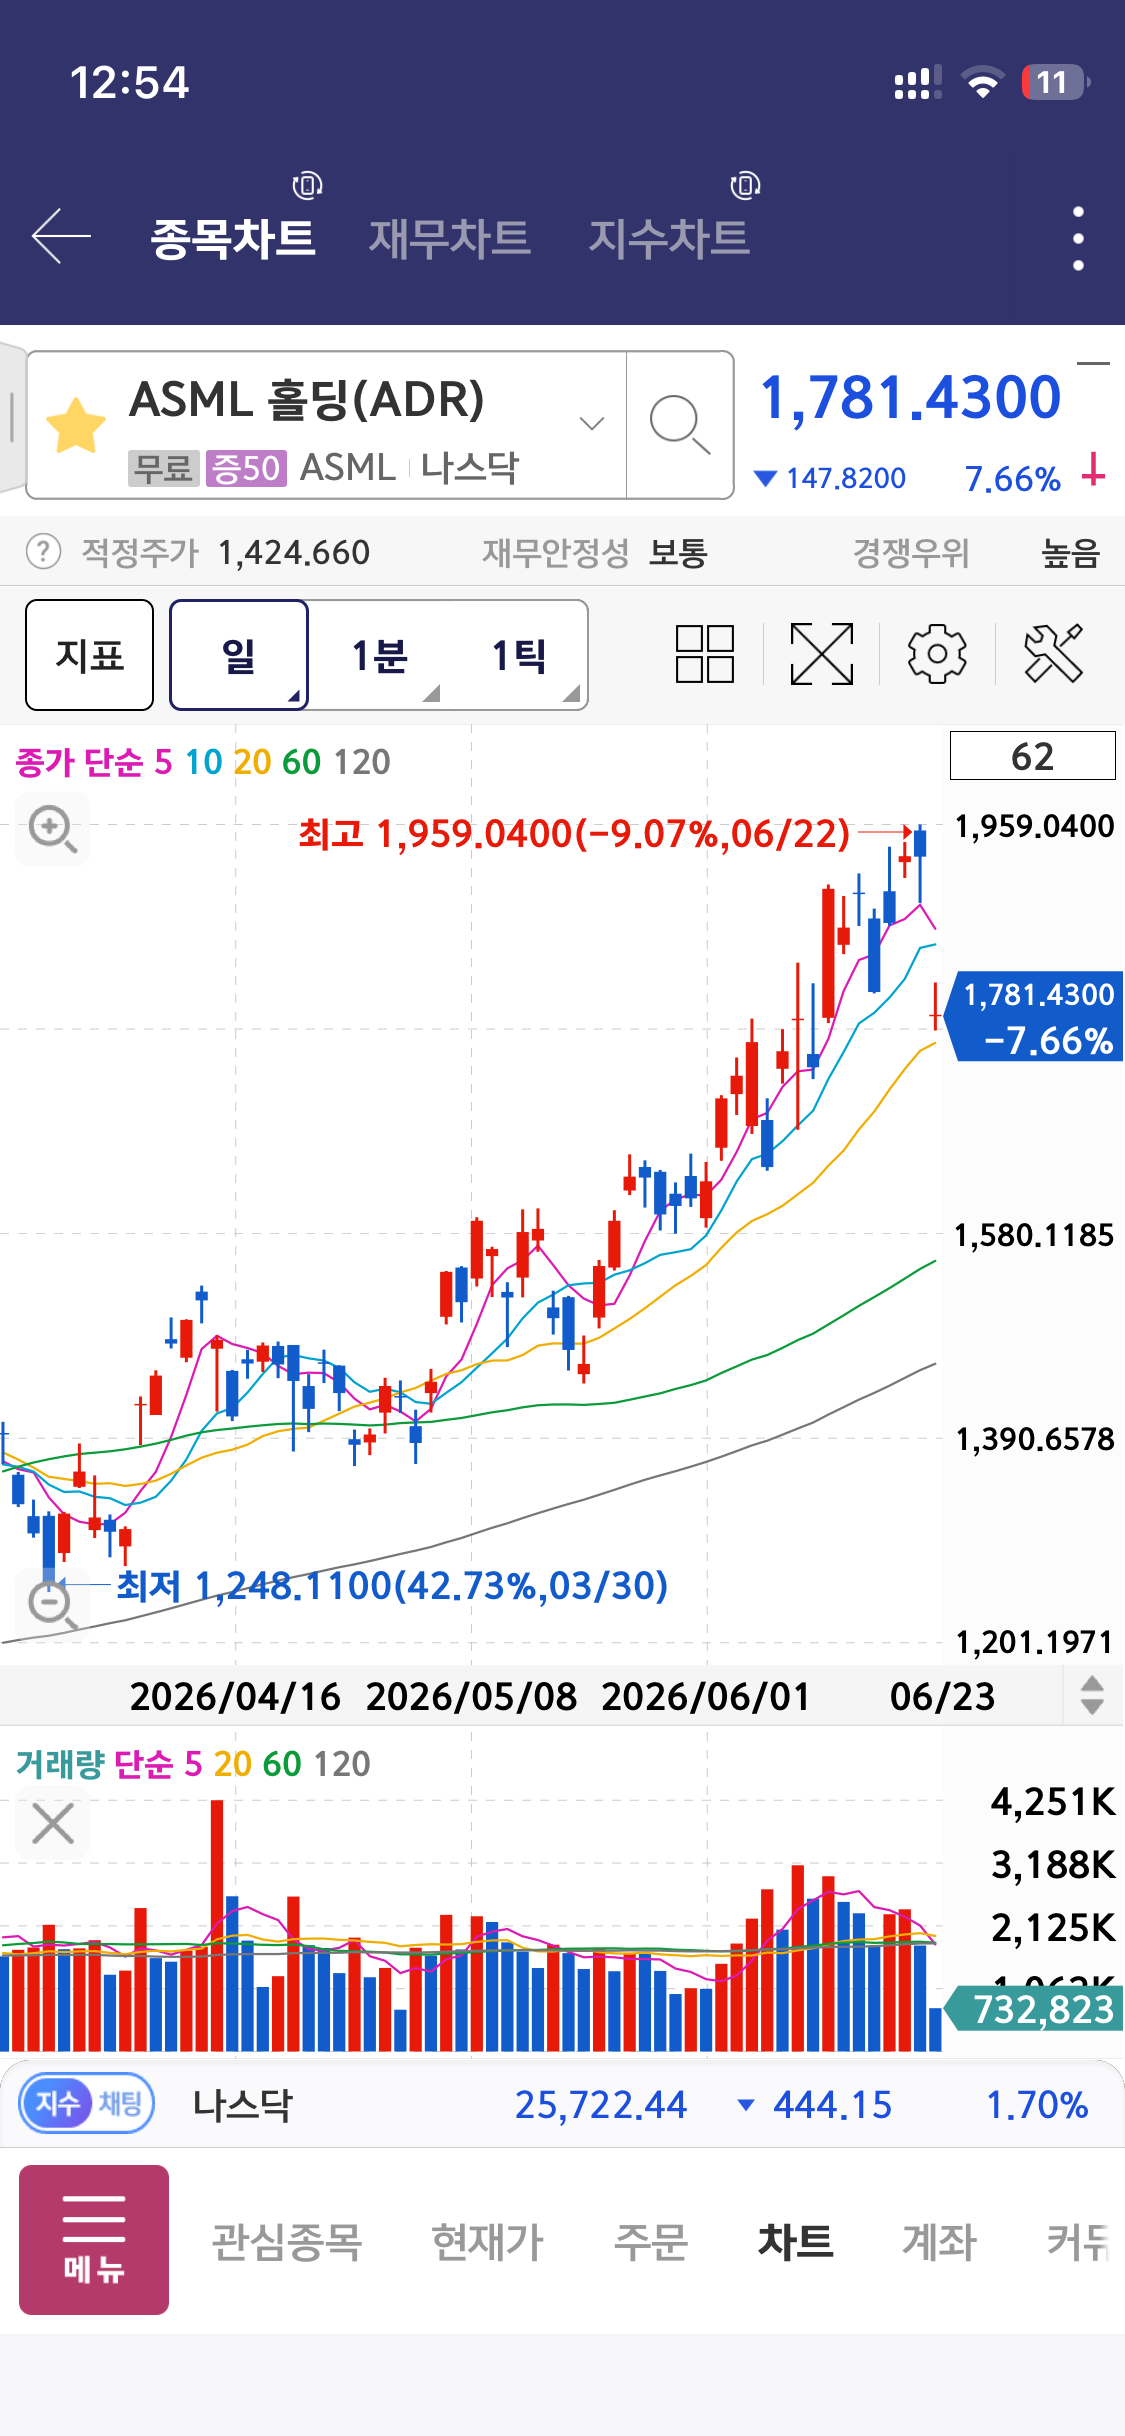Viewport: 1125px width, 2436px height.
Task: Pull the left side drawer handle
Action: pos(12,418)
